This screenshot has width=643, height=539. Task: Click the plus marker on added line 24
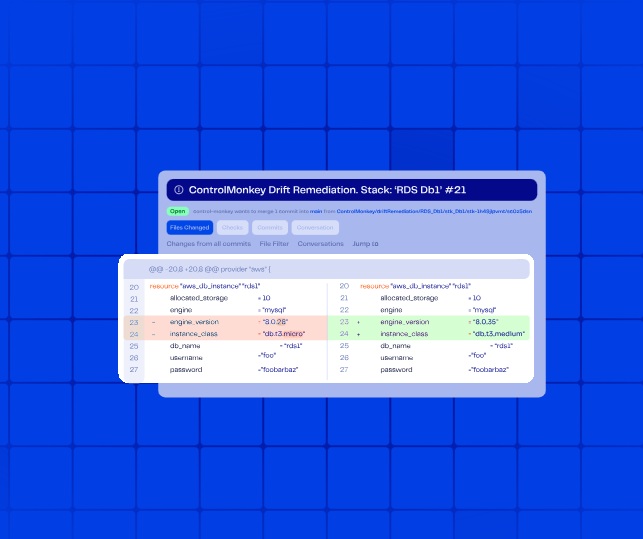pyautogui.click(x=359, y=334)
